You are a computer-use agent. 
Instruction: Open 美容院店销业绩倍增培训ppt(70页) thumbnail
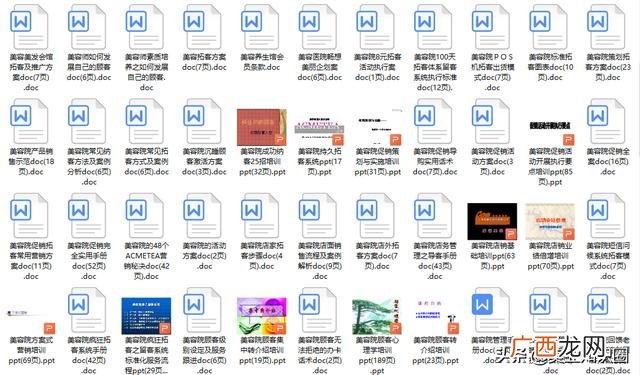550,221
